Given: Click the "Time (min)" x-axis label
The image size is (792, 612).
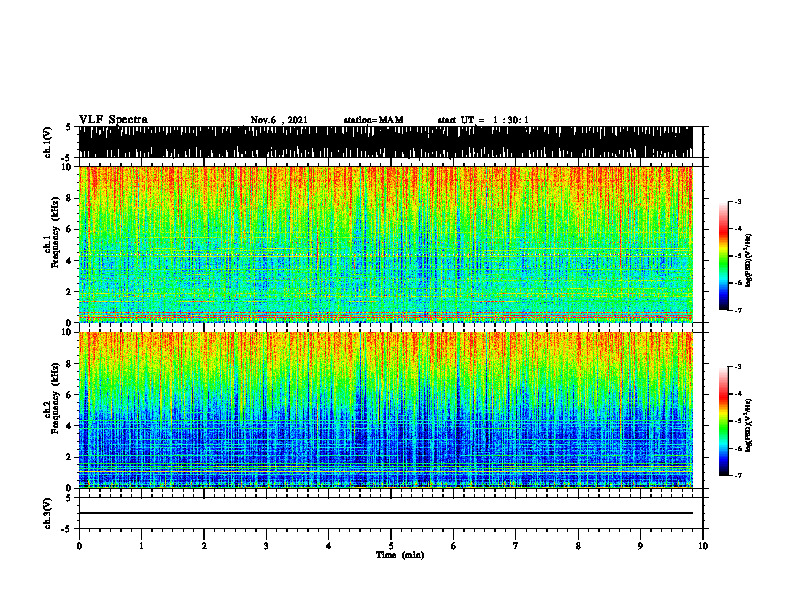Looking at the screenshot, I should click(x=400, y=555).
